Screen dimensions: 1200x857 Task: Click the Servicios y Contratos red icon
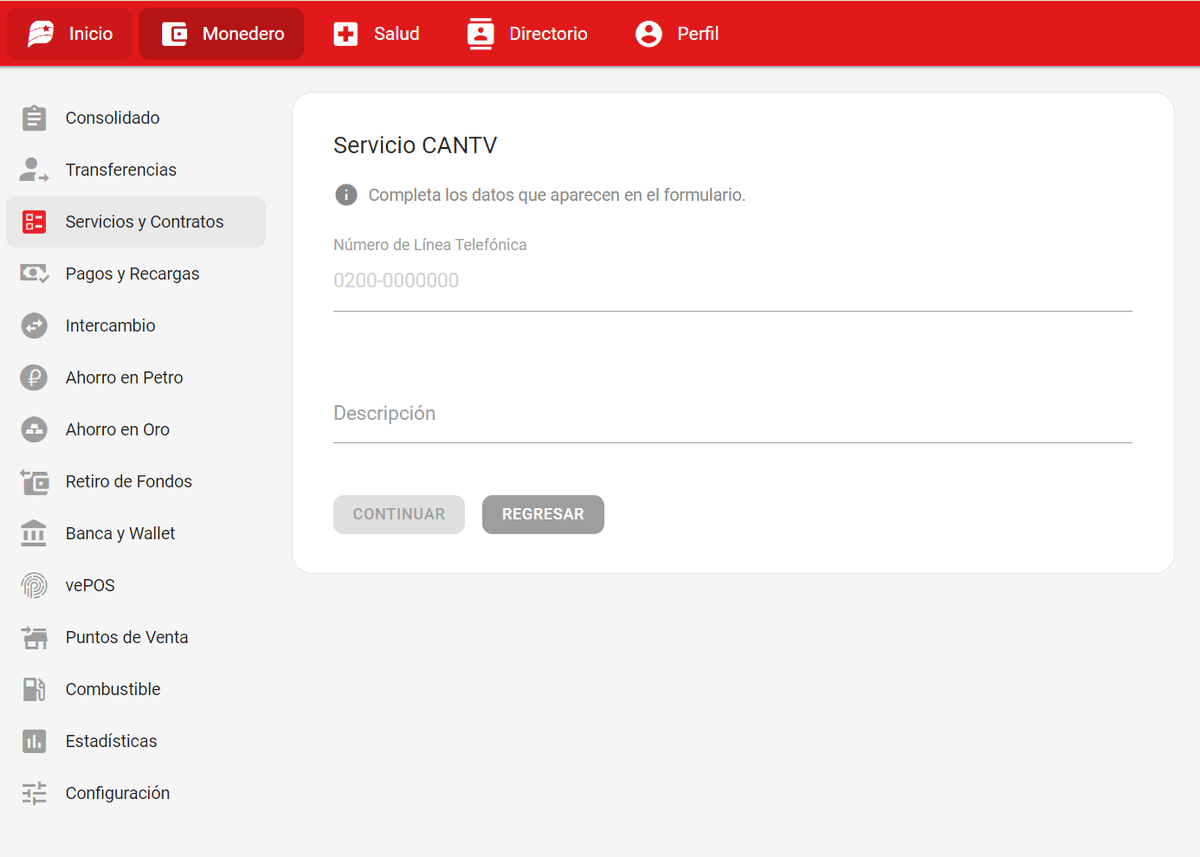tap(34, 222)
